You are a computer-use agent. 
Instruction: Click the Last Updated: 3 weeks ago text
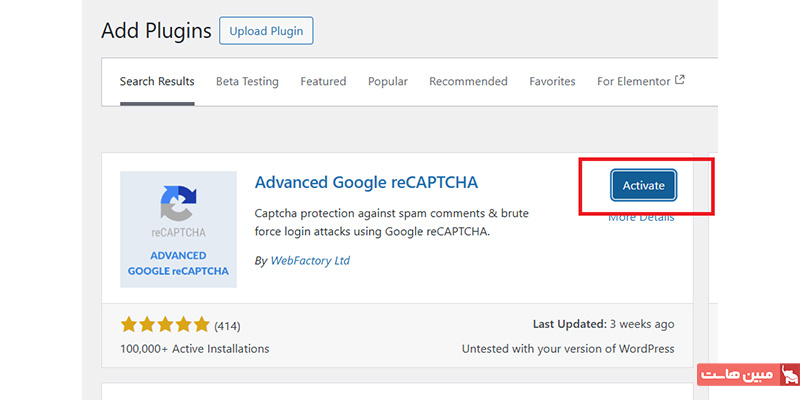tap(603, 324)
